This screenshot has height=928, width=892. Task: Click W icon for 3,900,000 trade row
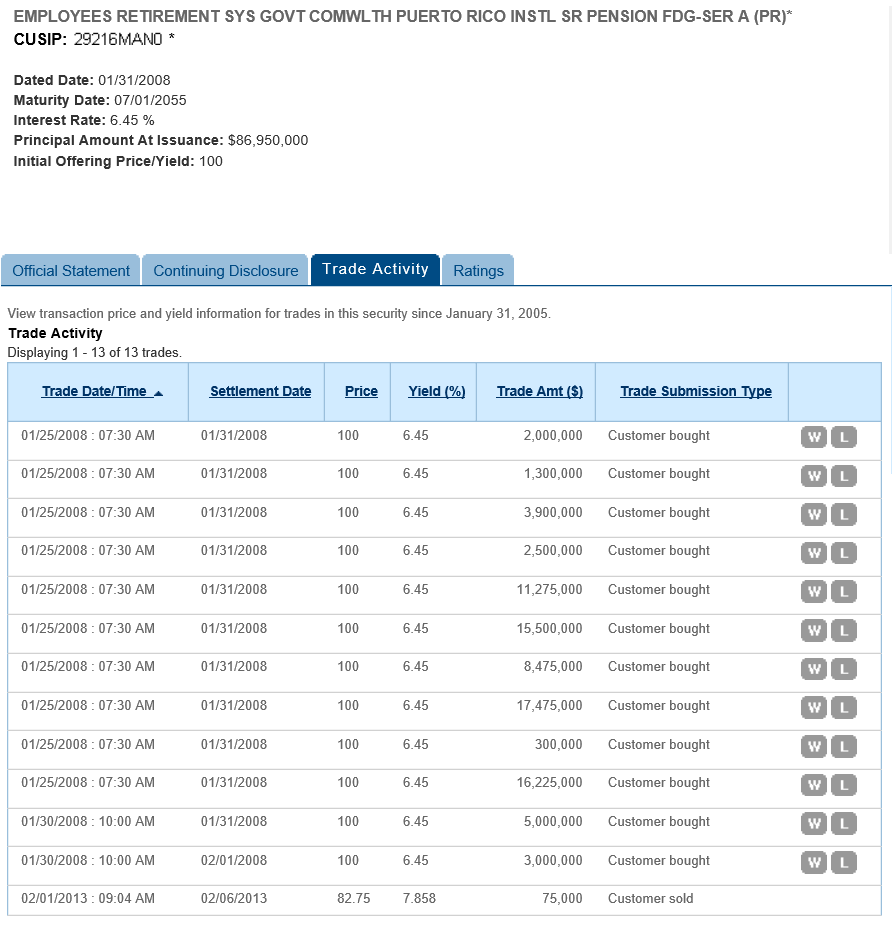click(814, 514)
